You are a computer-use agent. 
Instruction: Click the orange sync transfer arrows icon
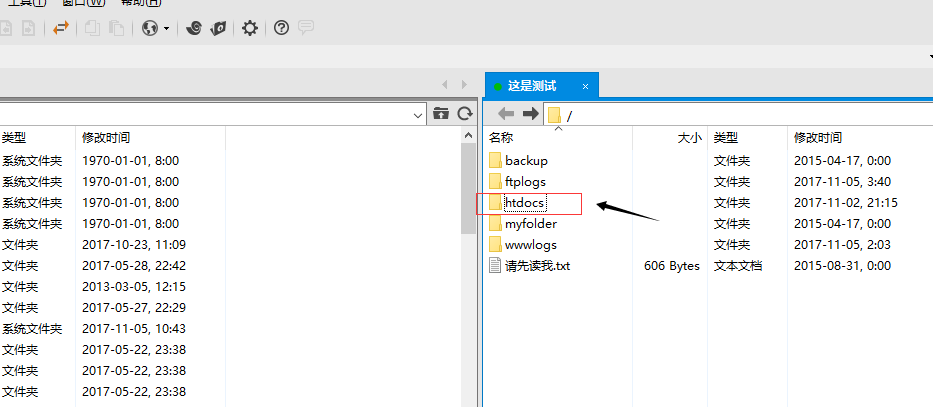(x=61, y=28)
